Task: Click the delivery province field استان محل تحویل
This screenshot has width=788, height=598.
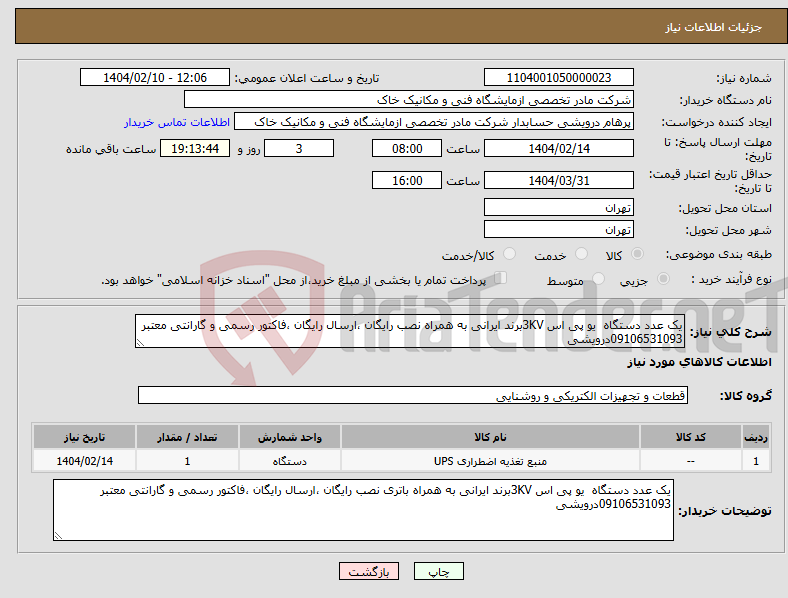Action: click(559, 207)
